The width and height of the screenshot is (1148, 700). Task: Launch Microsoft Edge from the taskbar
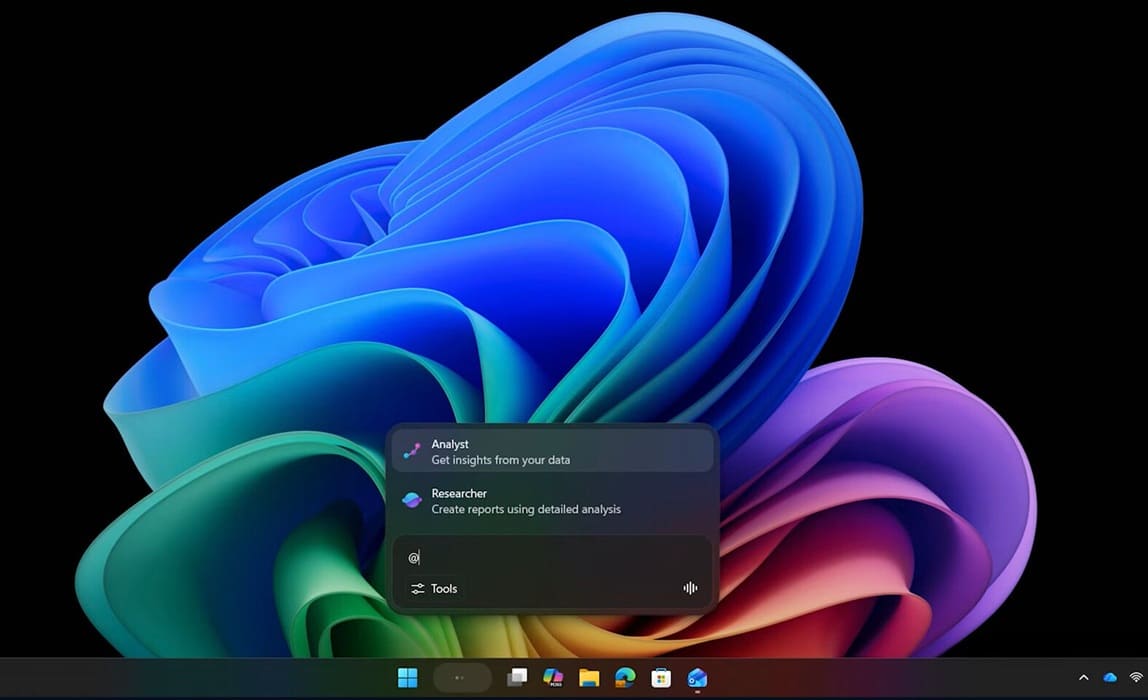click(626, 677)
